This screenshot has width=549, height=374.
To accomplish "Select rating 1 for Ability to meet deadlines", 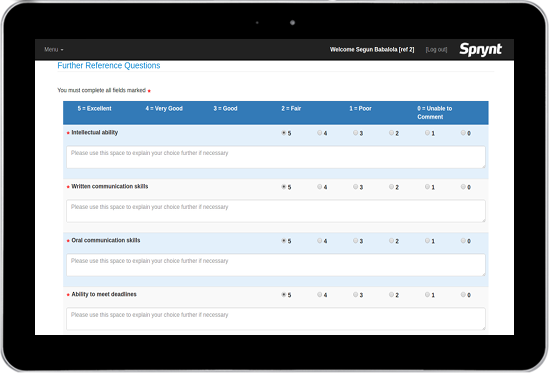I will coord(428,295).
